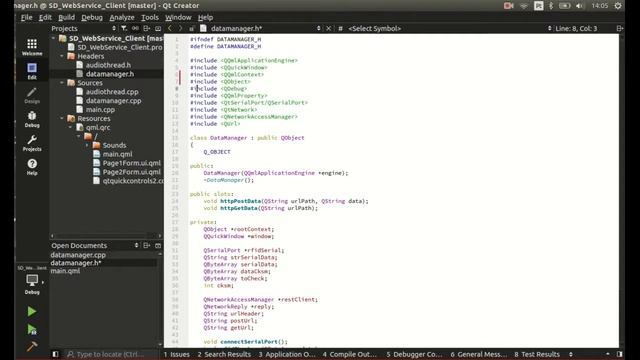Show the Search Results pane
Viewport: 640px width, 360px height.
coord(224,354)
